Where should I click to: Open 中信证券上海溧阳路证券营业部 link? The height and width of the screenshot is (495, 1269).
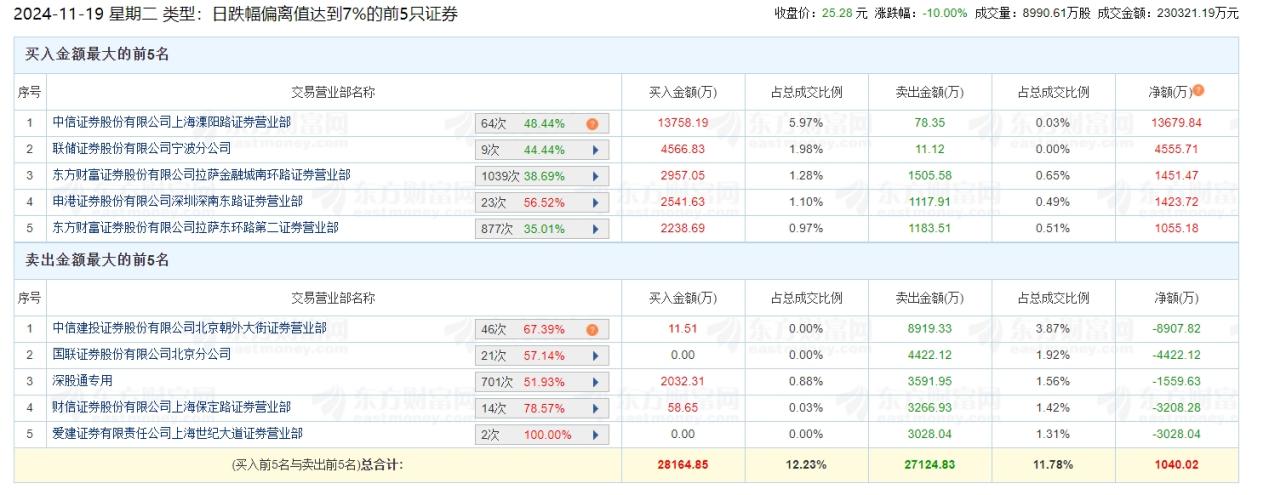(171, 123)
